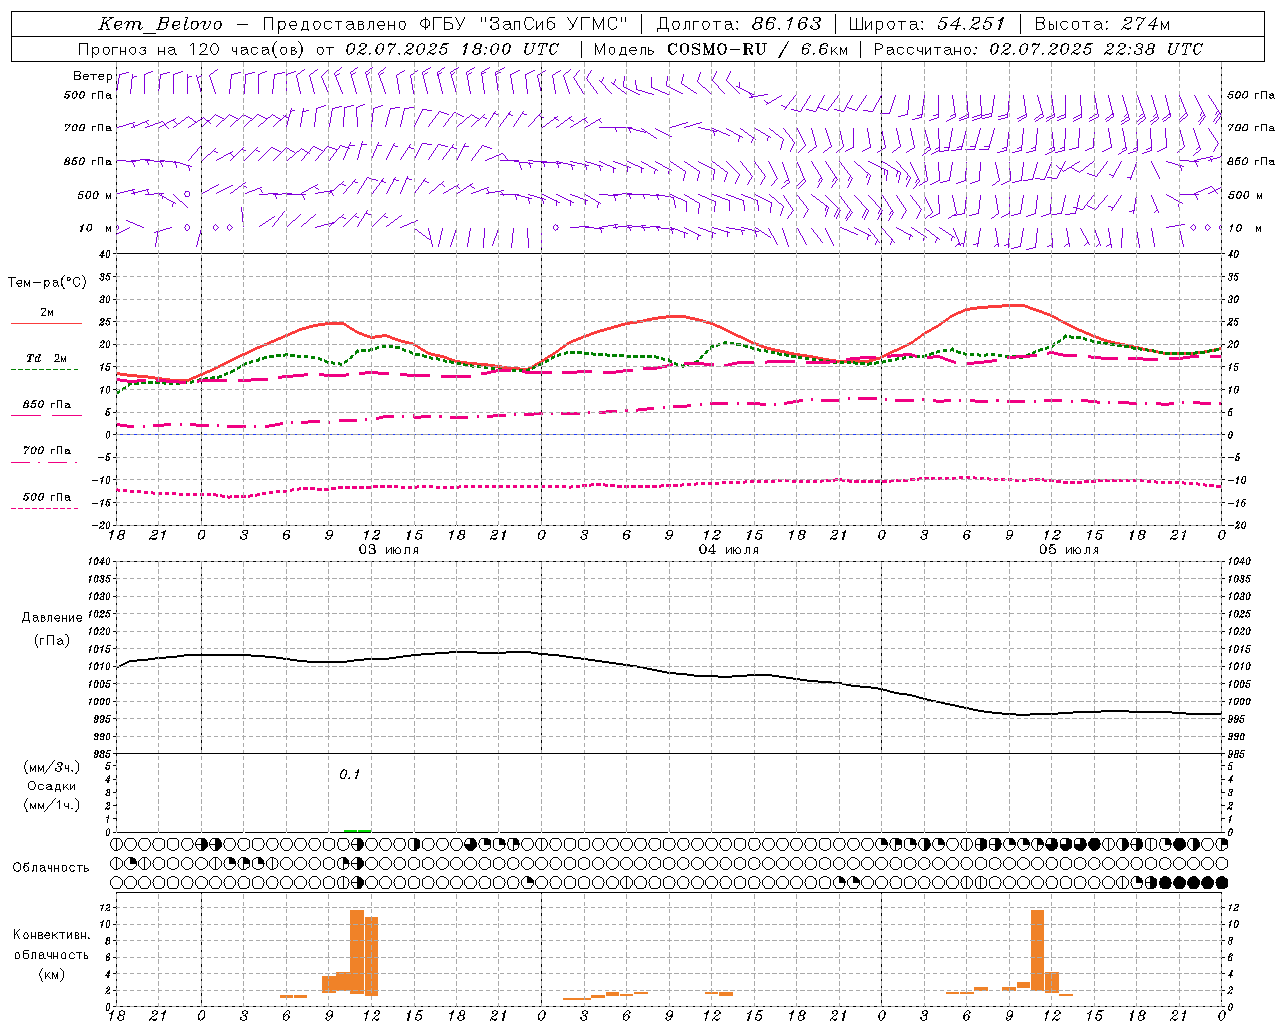Click the '04 июля' date label

[x=729, y=550]
